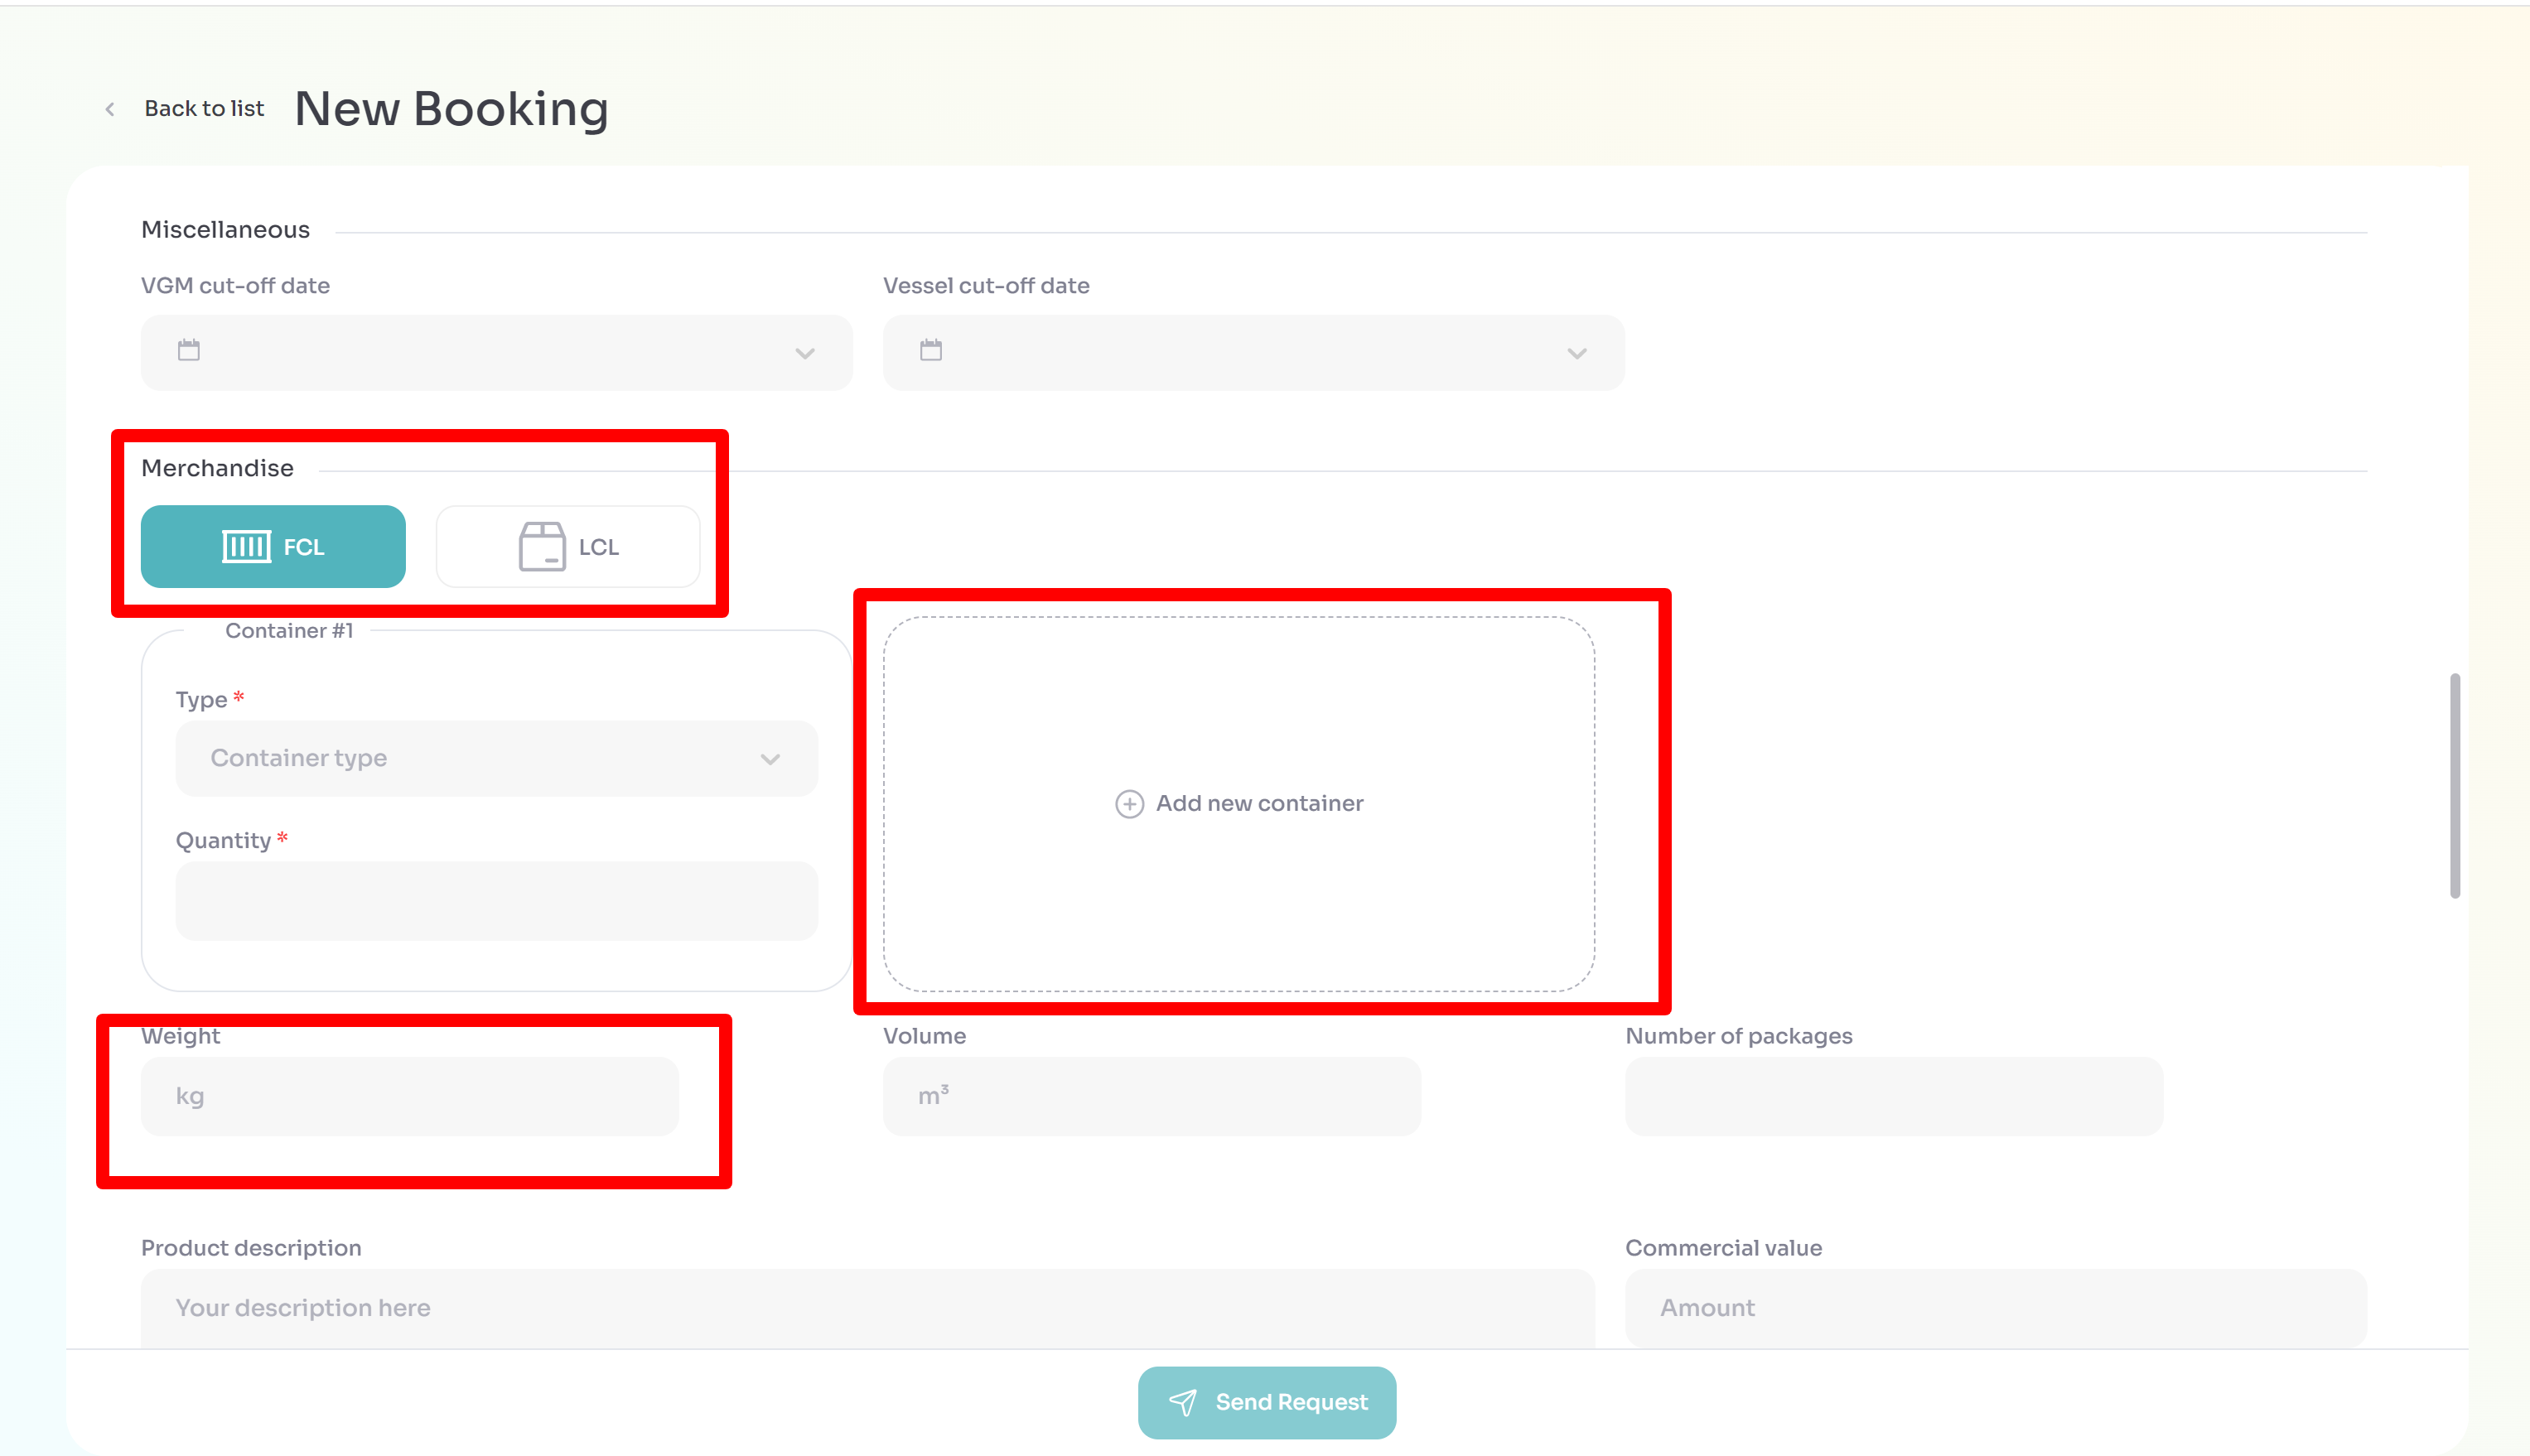
Task: Click the Number of packages field
Action: tap(1893, 1095)
